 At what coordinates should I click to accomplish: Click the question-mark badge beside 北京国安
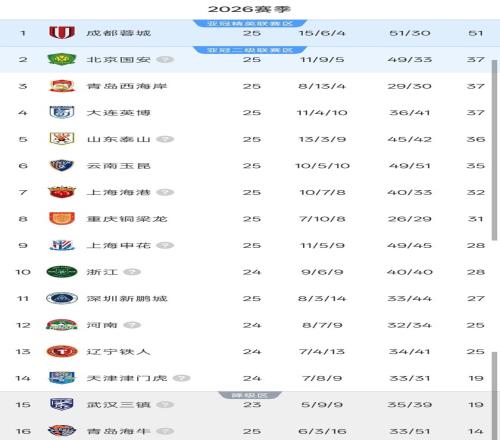tap(165, 60)
